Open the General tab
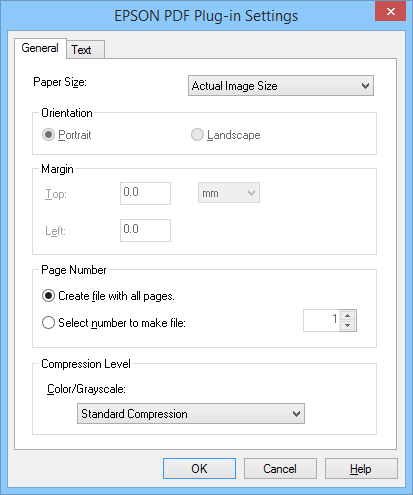The width and height of the screenshot is (413, 495). point(40,48)
